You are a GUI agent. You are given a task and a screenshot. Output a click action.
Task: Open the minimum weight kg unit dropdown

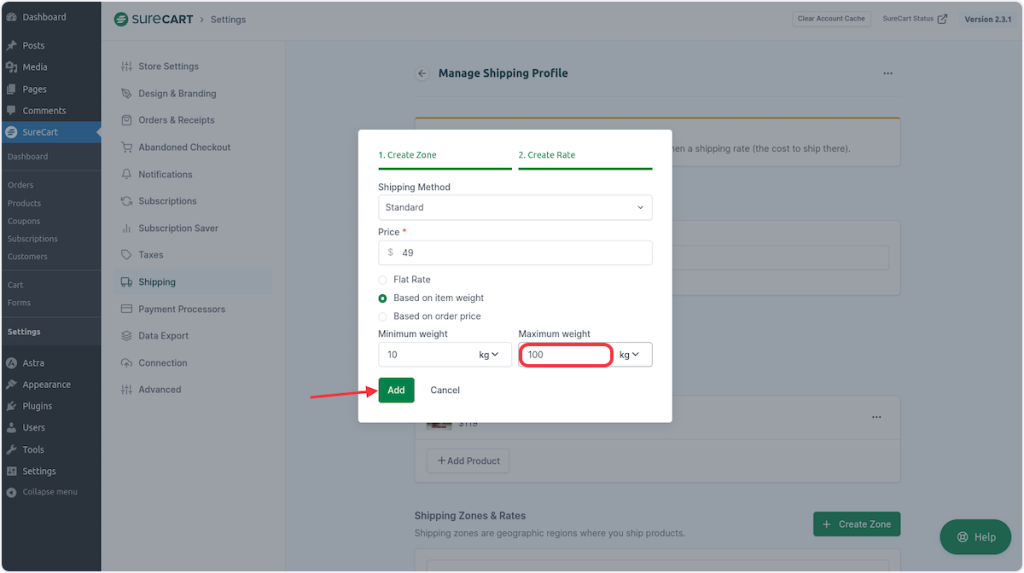[489, 355]
